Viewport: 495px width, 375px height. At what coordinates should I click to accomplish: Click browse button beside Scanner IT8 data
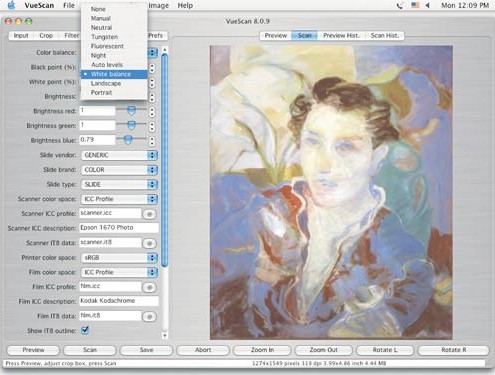click(x=149, y=243)
